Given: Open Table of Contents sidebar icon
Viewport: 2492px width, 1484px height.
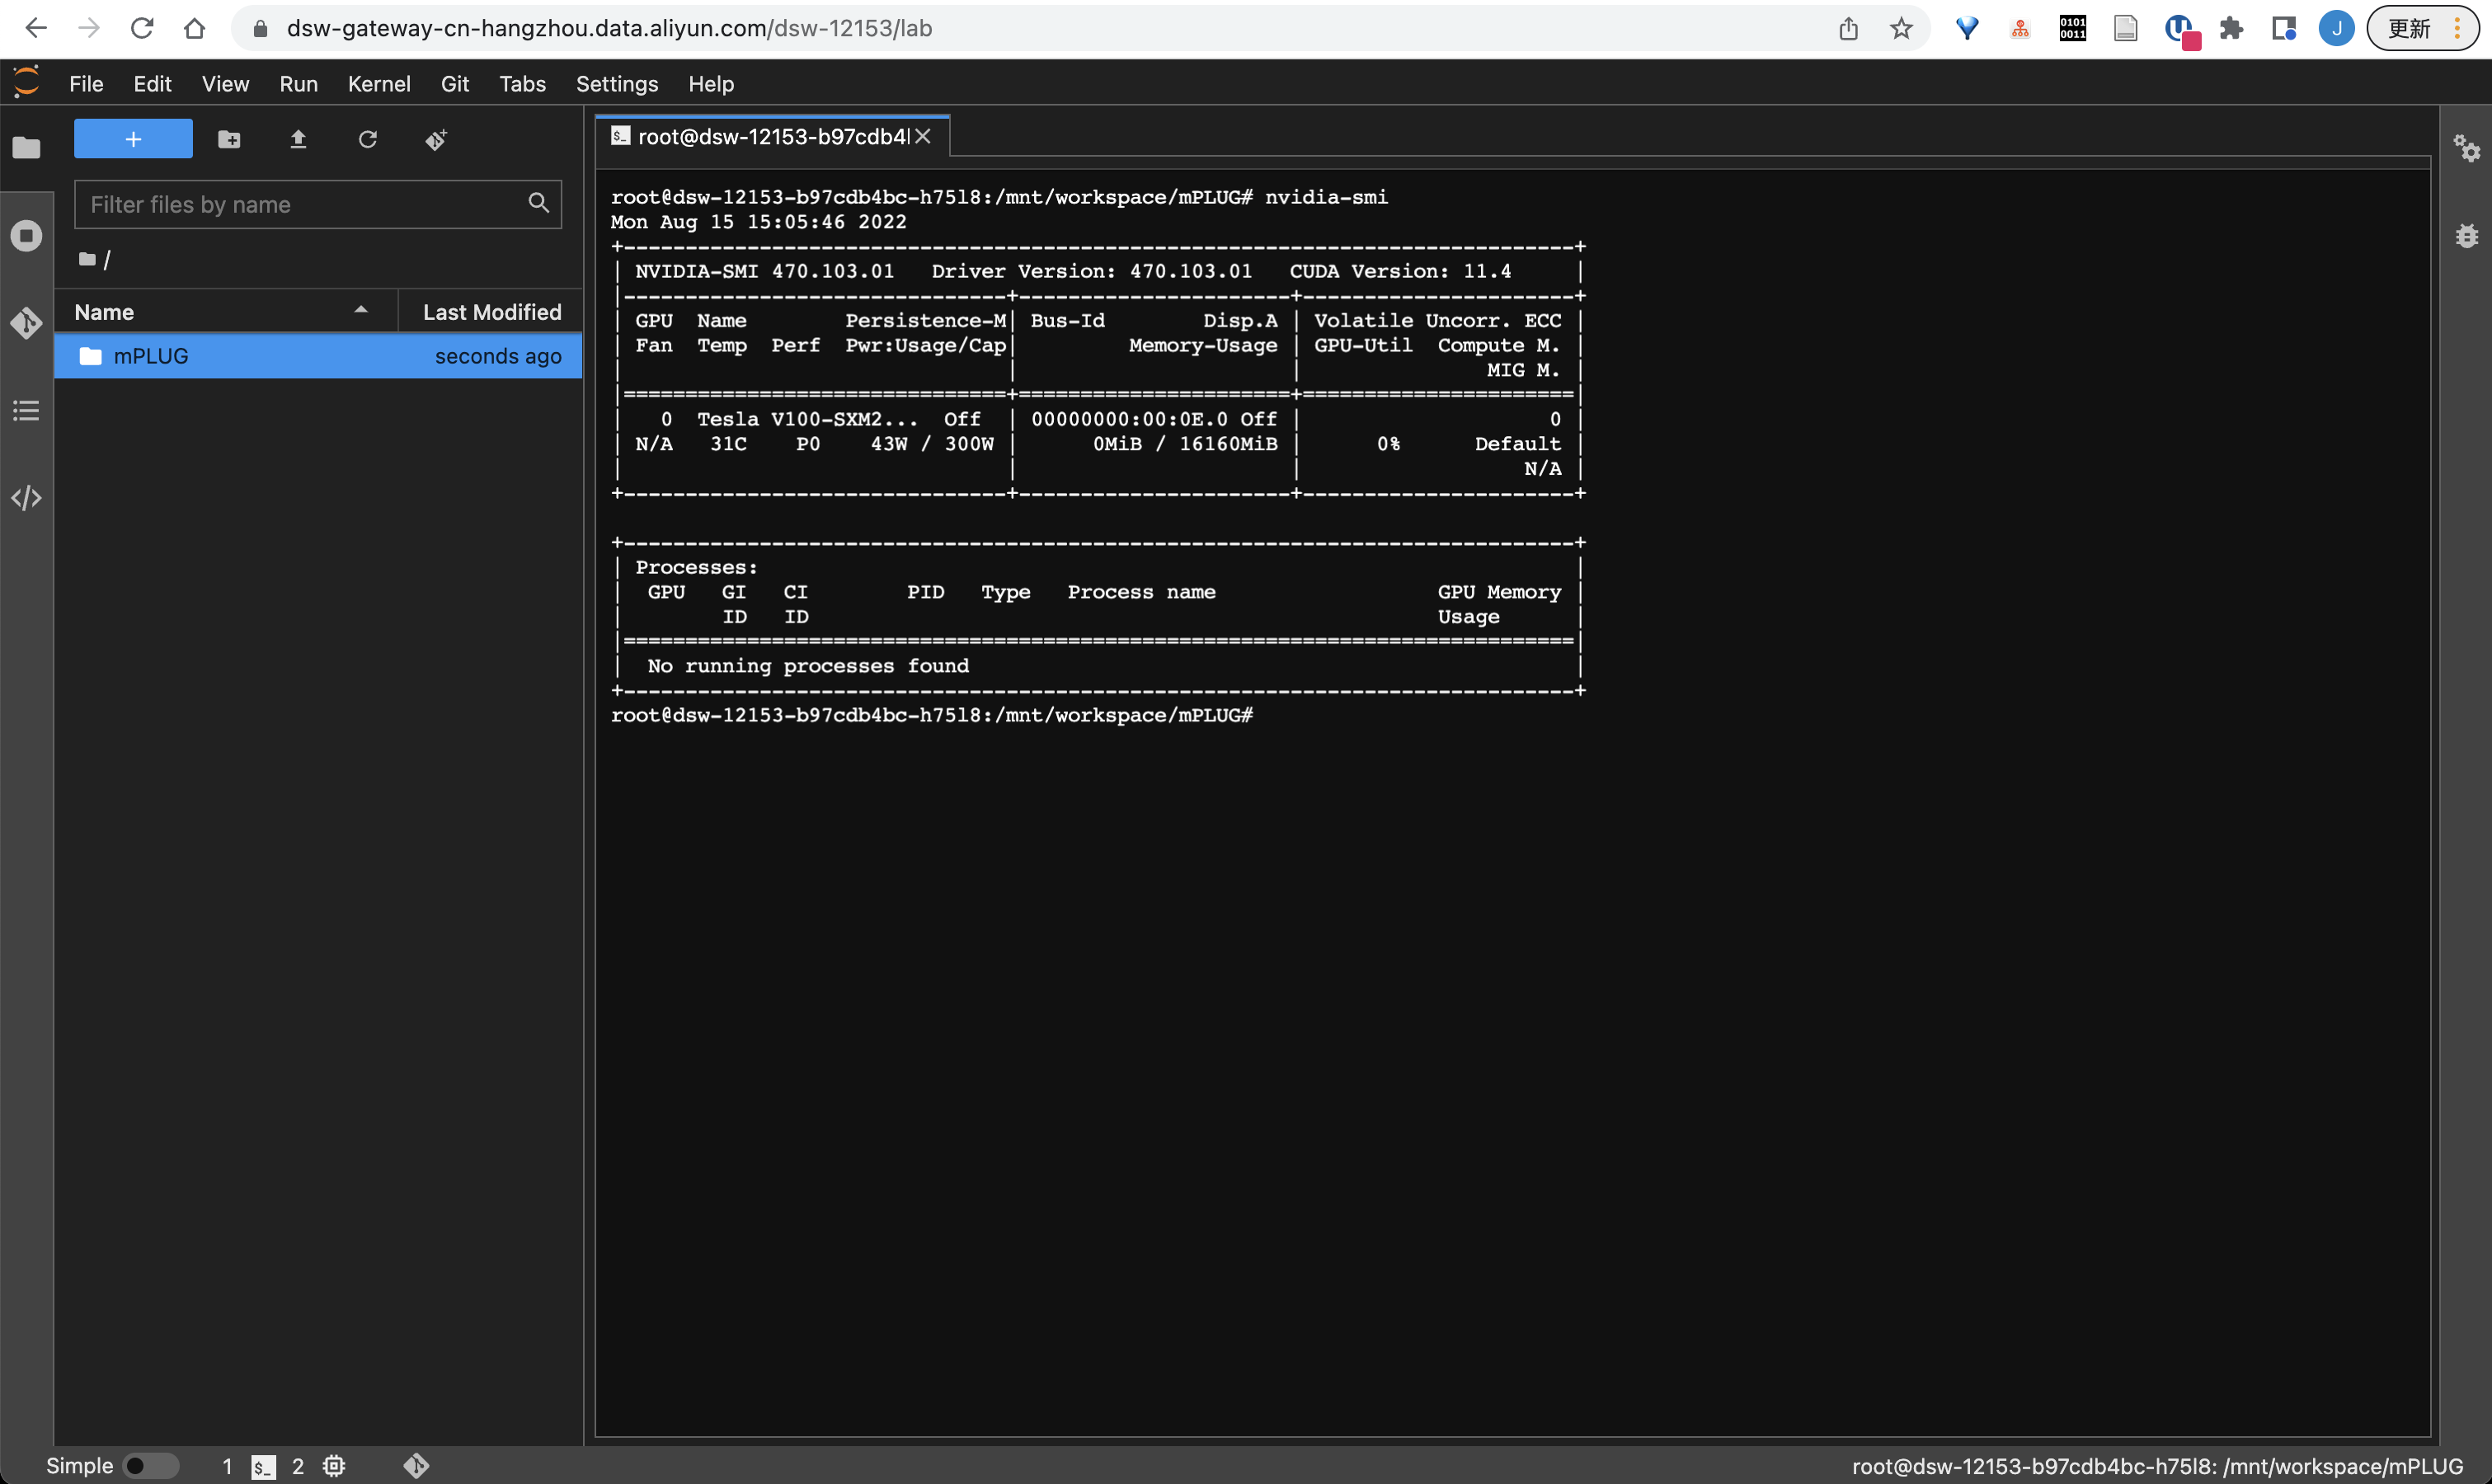Looking at the screenshot, I should [x=26, y=410].
